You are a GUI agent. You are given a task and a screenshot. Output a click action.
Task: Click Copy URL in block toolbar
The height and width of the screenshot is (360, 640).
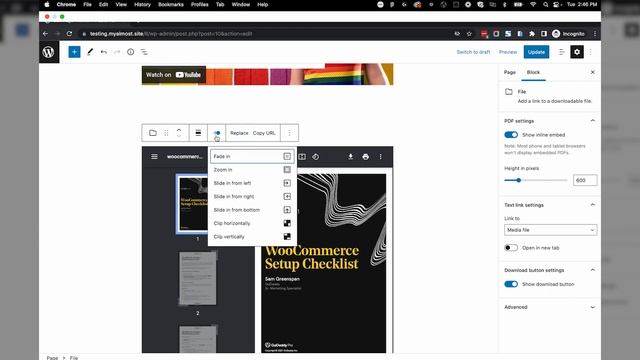[264, 133]
